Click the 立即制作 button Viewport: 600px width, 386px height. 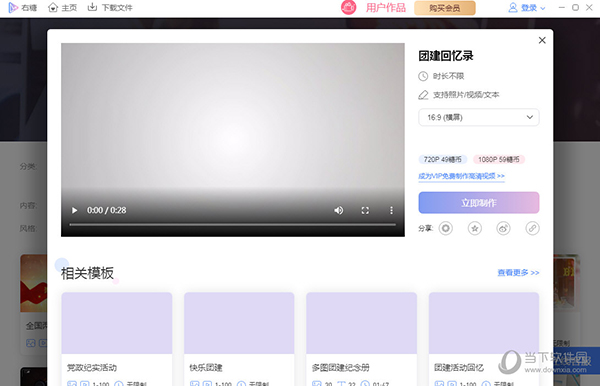[479, 203]
